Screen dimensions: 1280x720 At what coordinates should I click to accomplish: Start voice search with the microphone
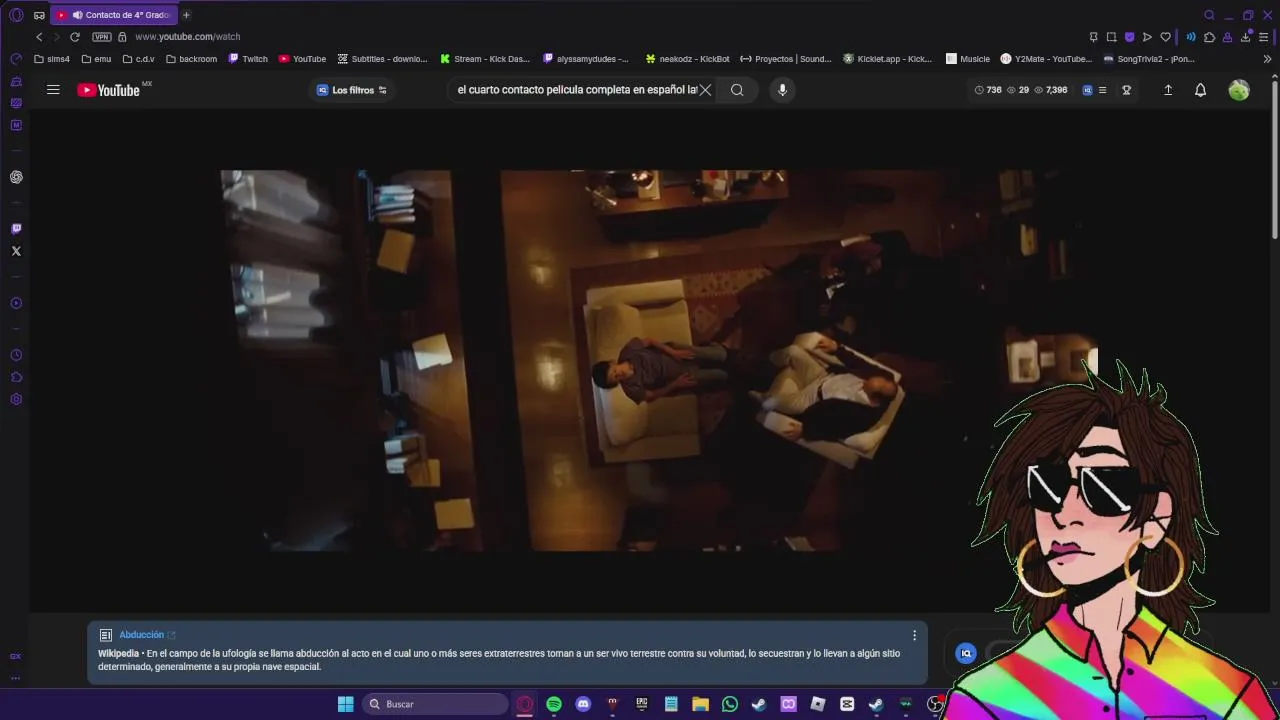point(782,90)
